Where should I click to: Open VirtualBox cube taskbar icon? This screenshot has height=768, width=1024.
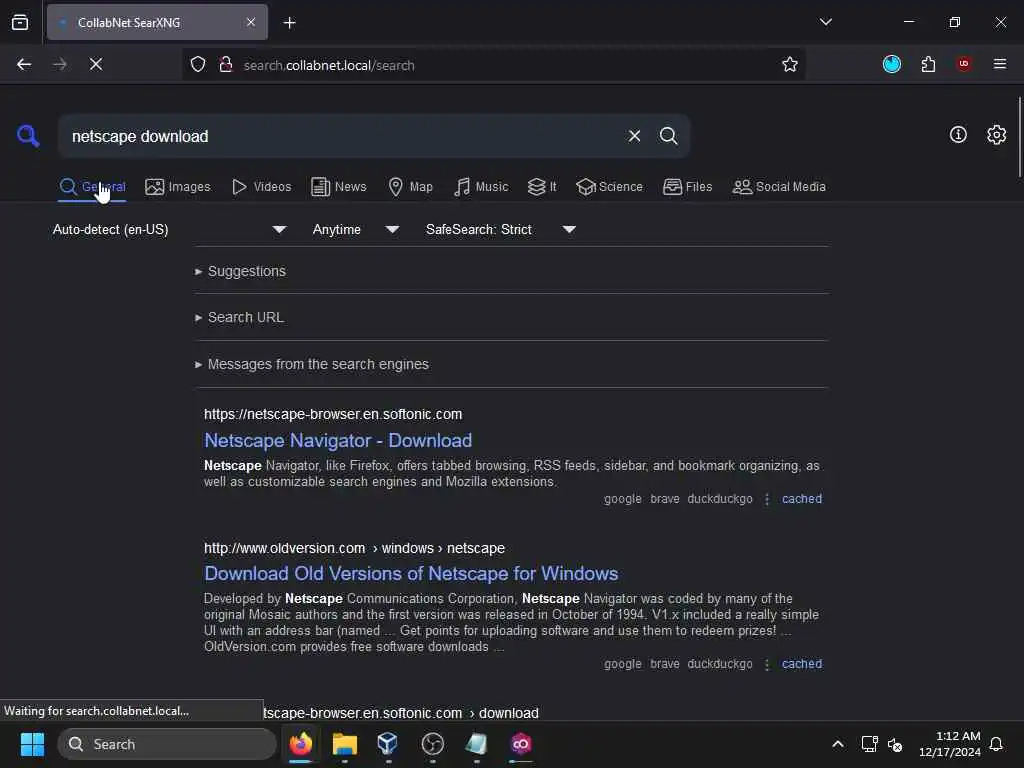[388, 744]
